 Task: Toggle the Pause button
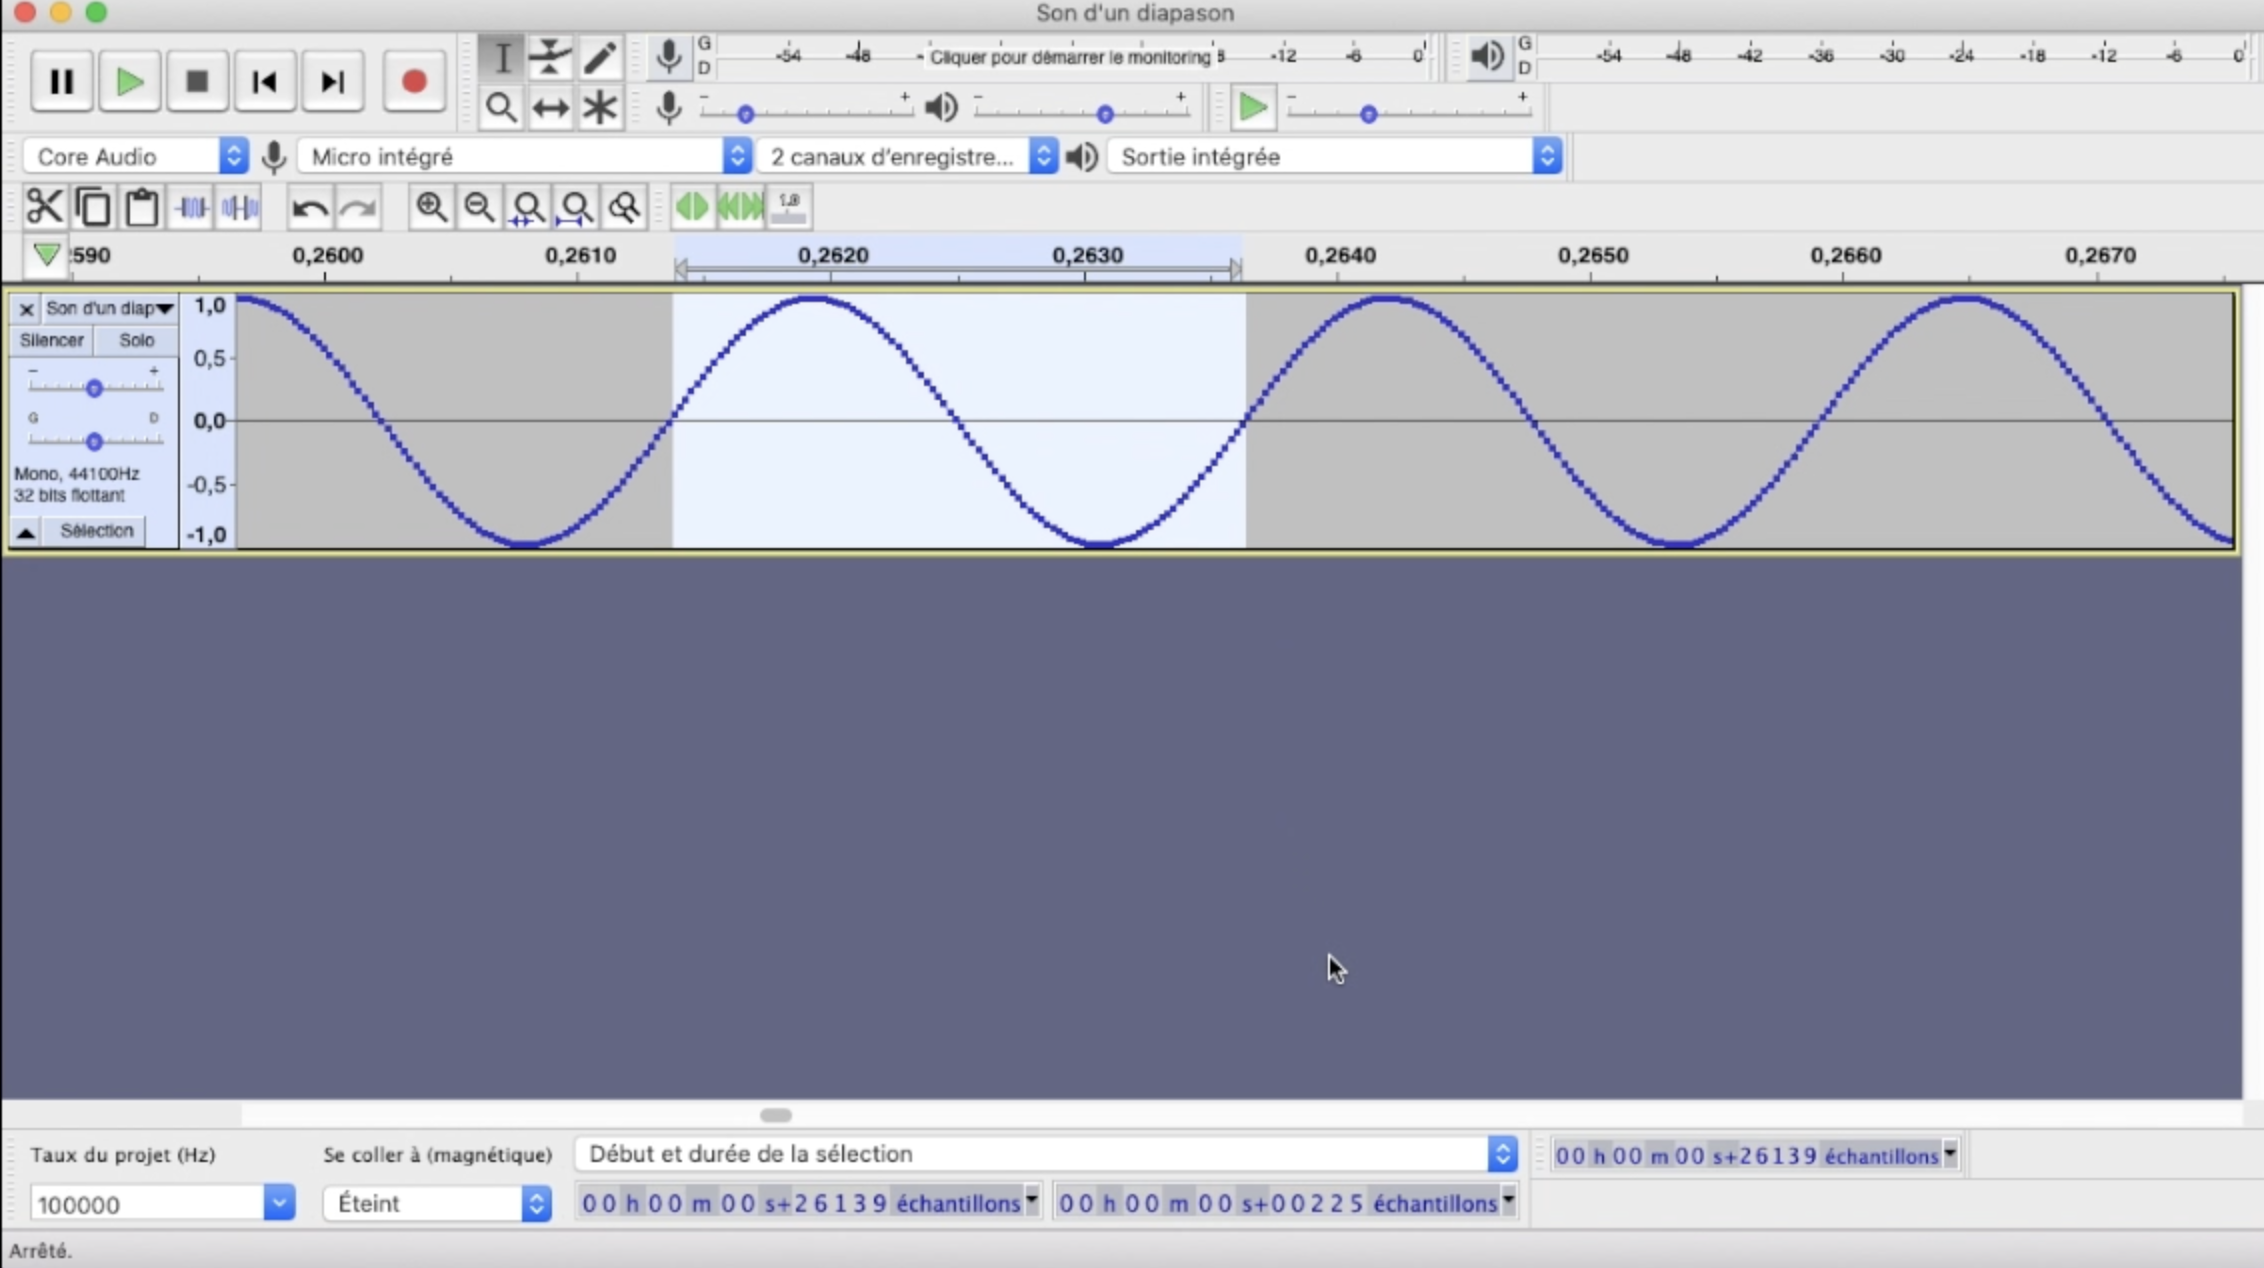[62, 82]
